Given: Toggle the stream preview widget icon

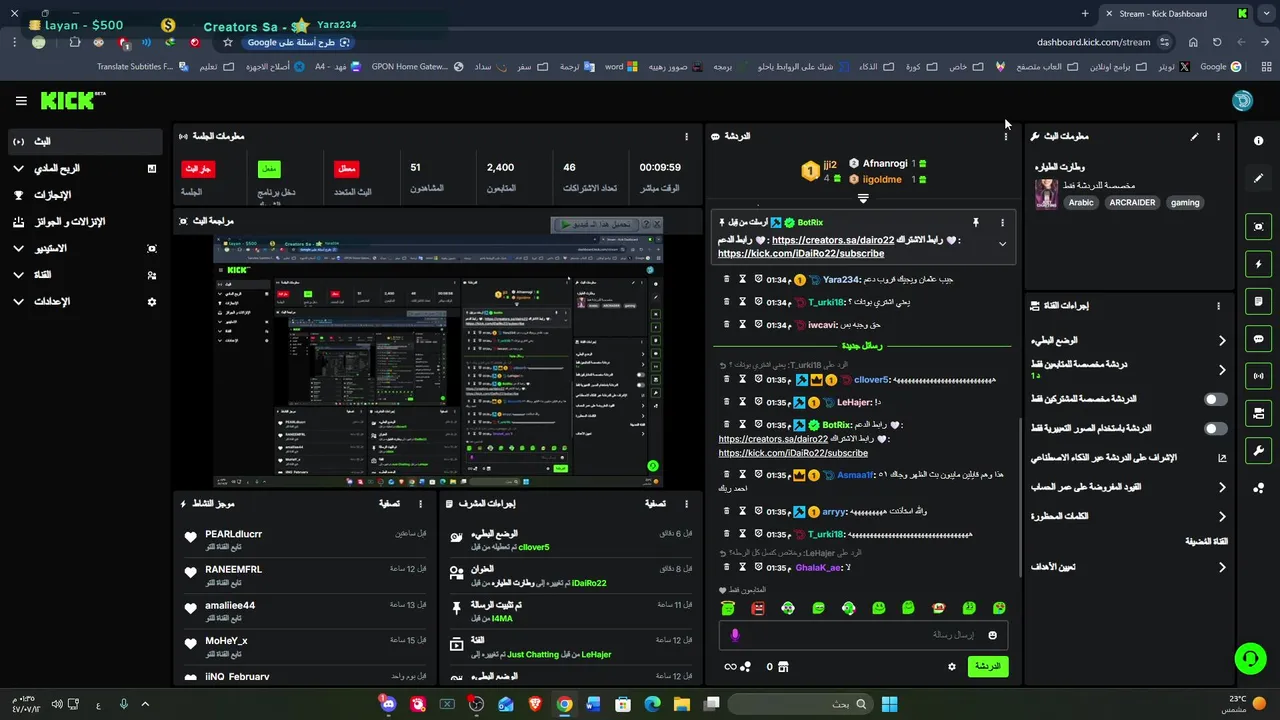Looking at the screenshot, I should (x=1258, y=227).
